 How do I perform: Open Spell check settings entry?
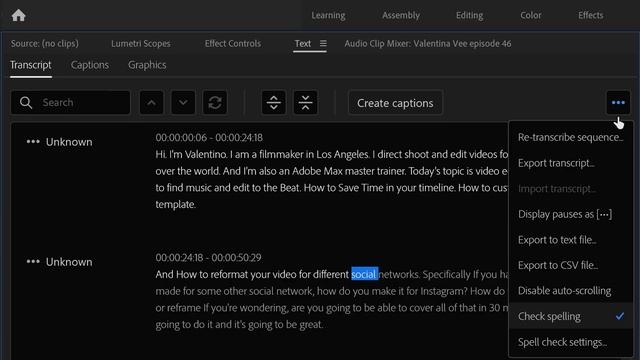click(571, 342)
